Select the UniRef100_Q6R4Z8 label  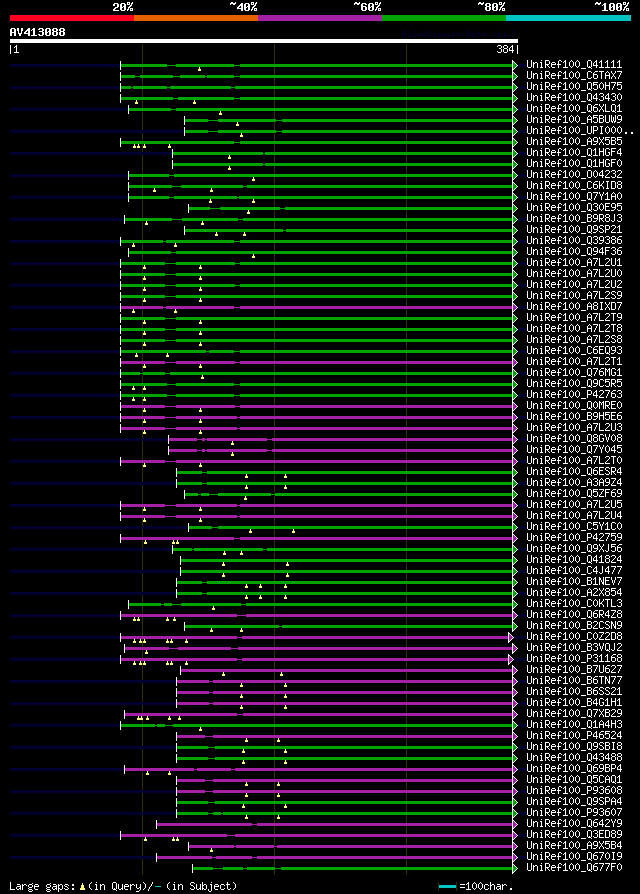pyautogui.click(x=574, y=615)
